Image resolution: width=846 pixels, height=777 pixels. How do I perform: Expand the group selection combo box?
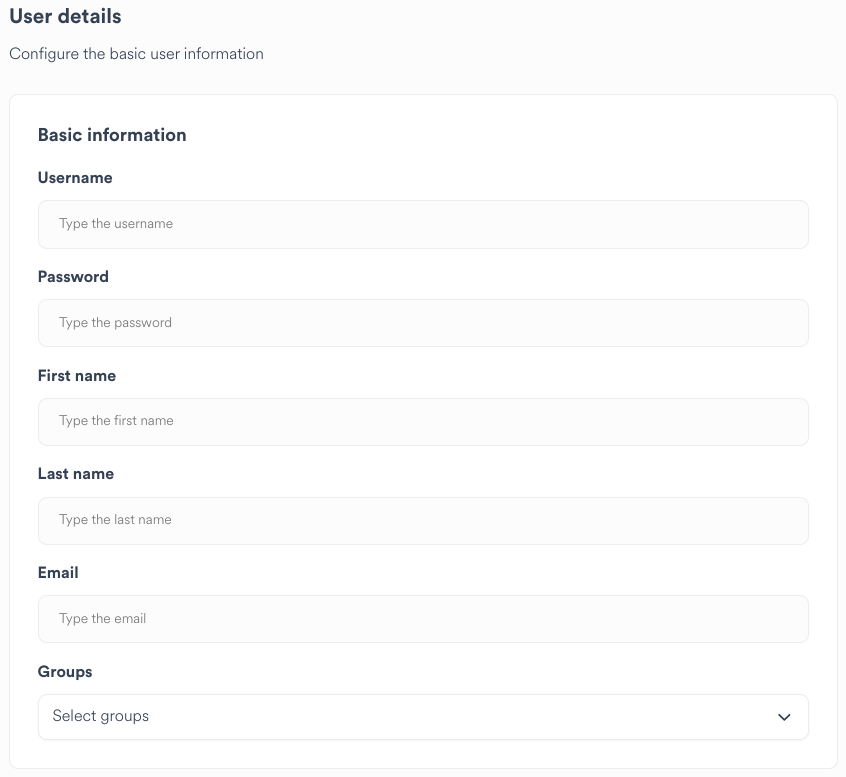click(x=423, y=716)
